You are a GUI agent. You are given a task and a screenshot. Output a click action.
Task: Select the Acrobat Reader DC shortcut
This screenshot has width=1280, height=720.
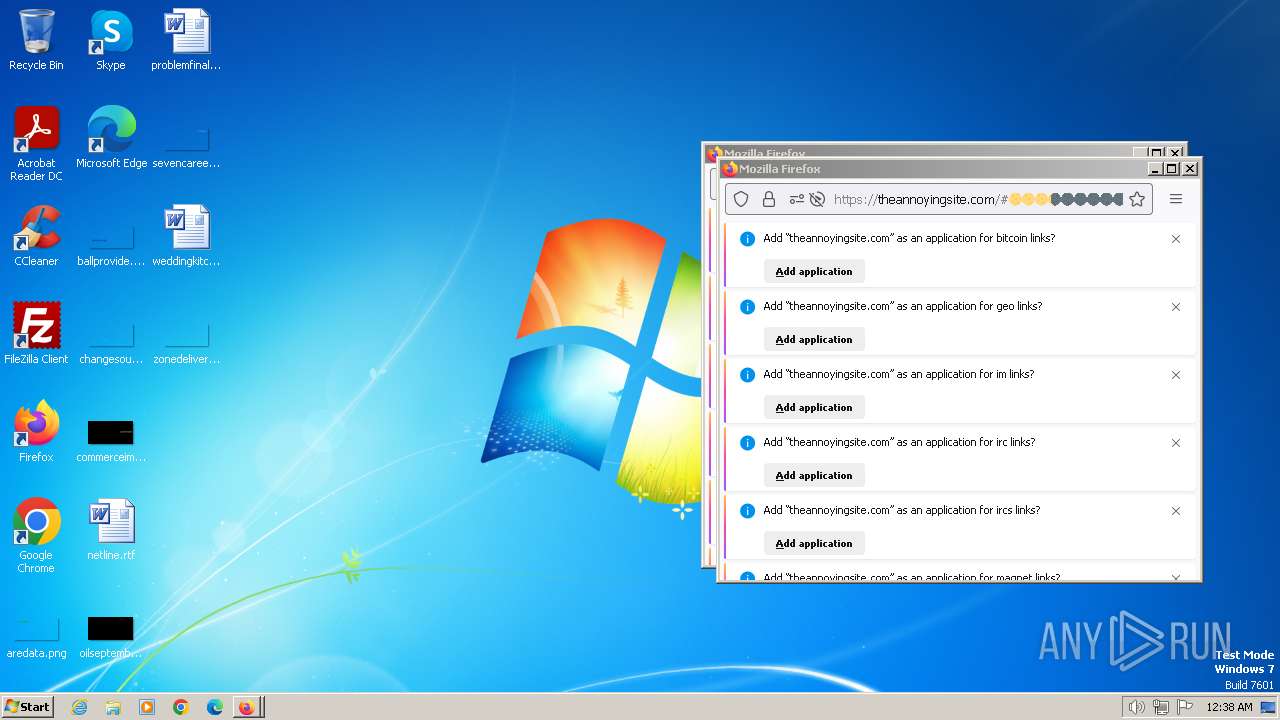coord(36,143)
